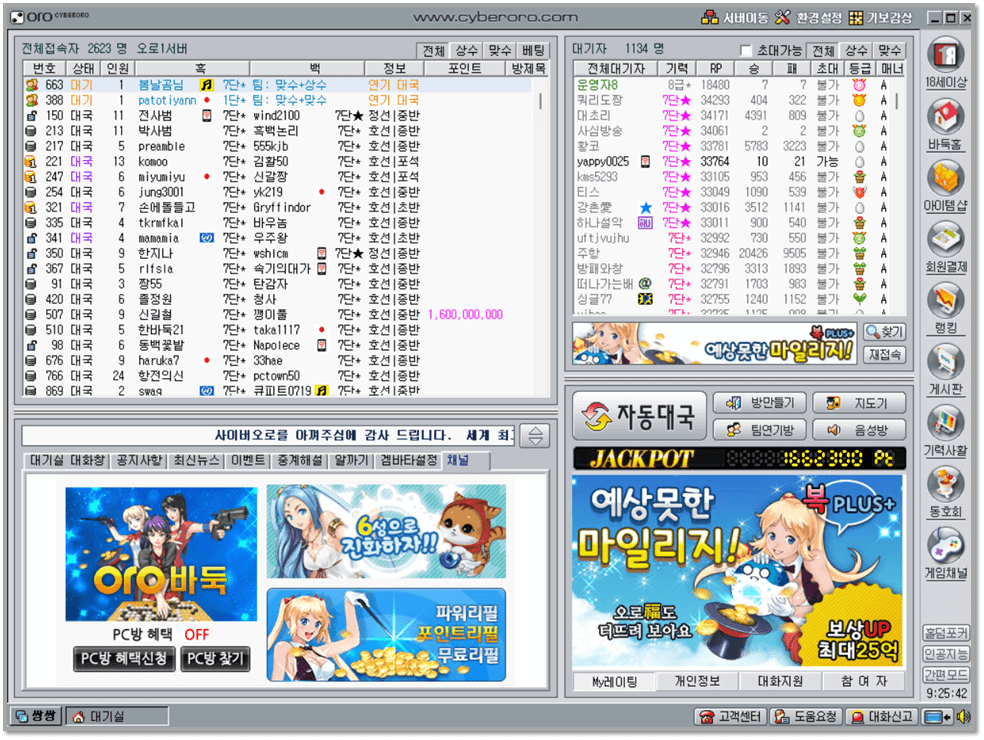Open the oro바둑 banner thumbnail
The image size is (984, 740).
161,554
